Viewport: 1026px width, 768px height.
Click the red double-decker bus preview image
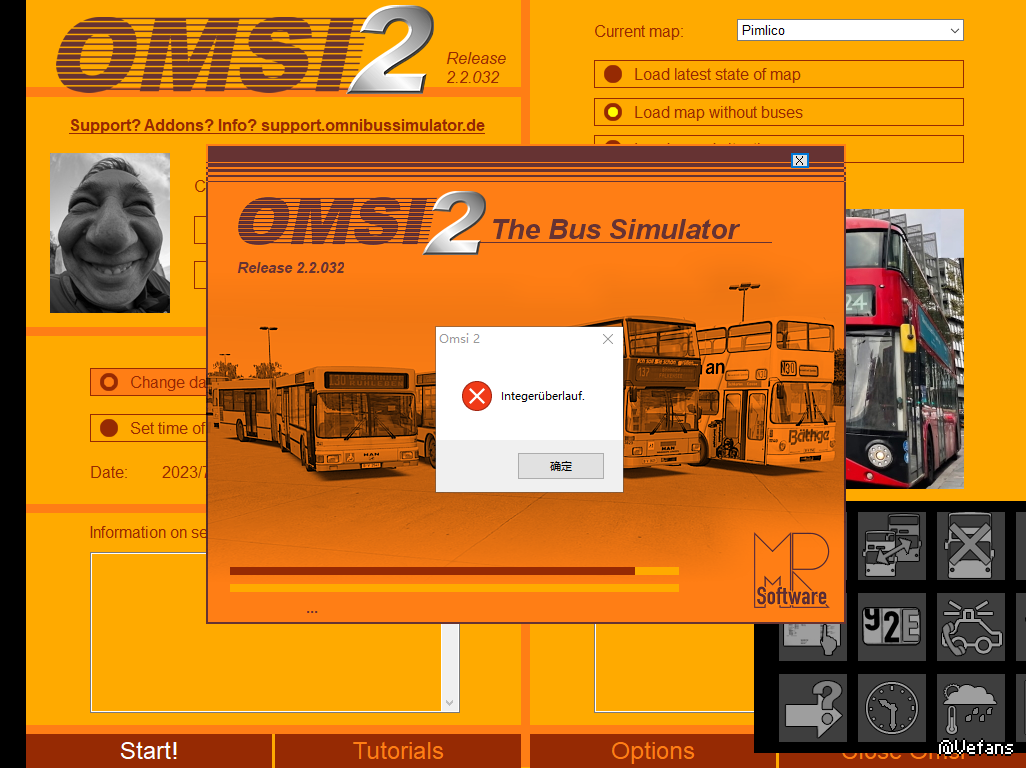click(904, 349)
